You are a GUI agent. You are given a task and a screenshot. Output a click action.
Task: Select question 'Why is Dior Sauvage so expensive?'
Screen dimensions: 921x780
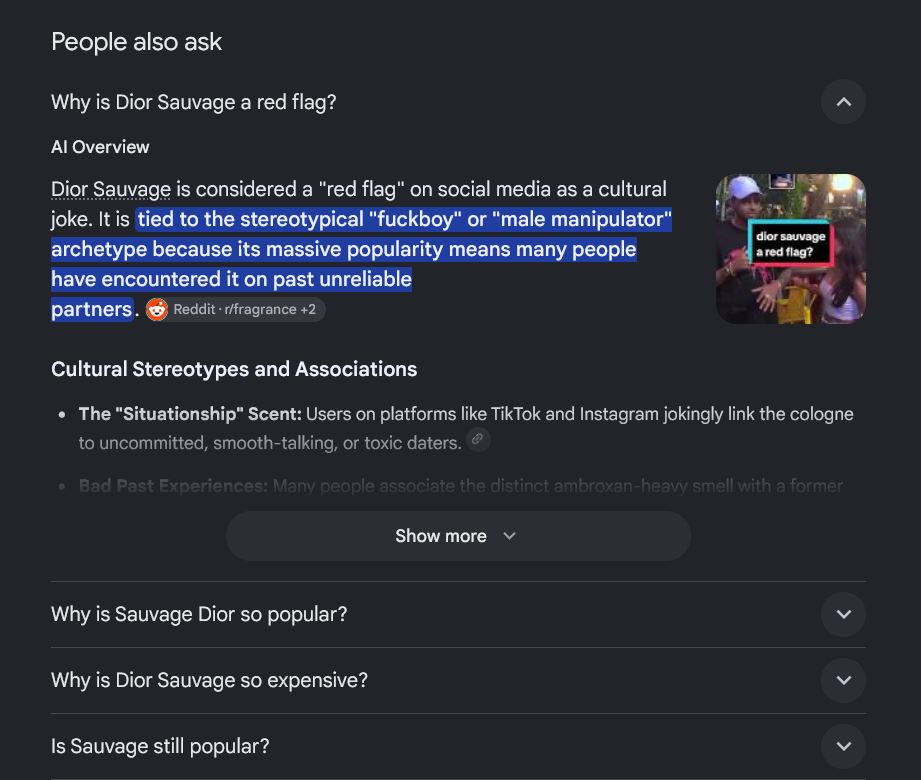click(x=209, y=680)
